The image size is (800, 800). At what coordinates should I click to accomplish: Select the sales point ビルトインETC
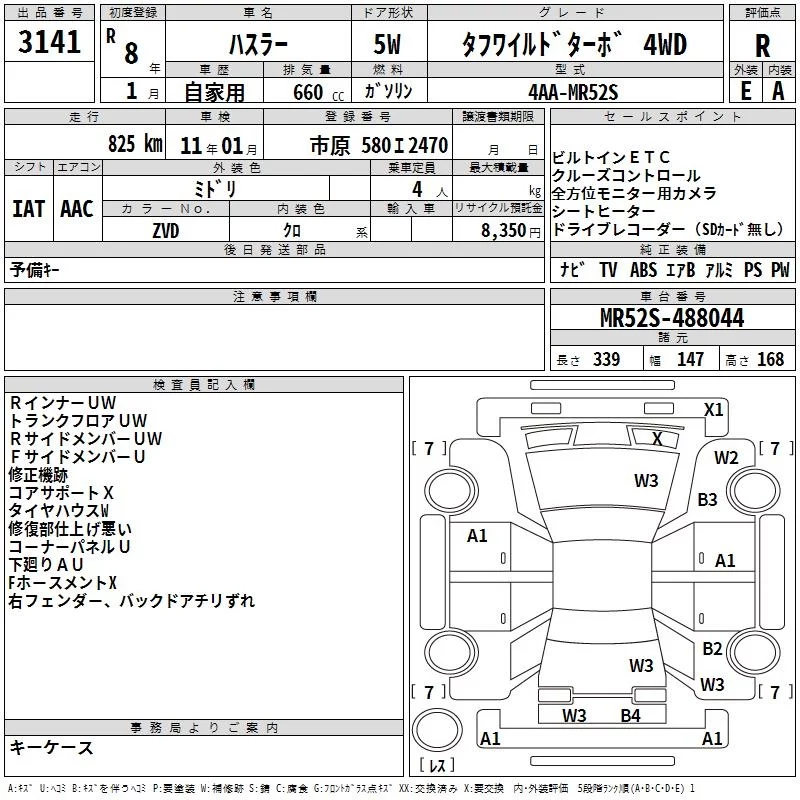611,157
